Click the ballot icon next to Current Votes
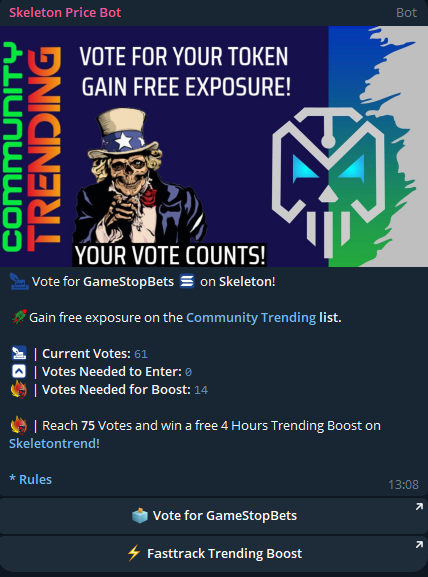Screen dimensions: 428x577 click(19, 353)
